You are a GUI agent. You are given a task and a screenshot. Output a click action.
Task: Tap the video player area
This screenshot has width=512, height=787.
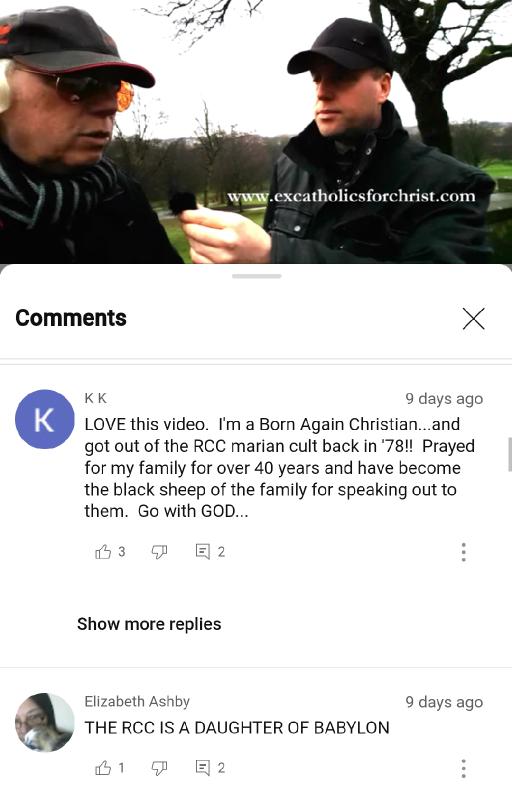(x=256, y=132)
